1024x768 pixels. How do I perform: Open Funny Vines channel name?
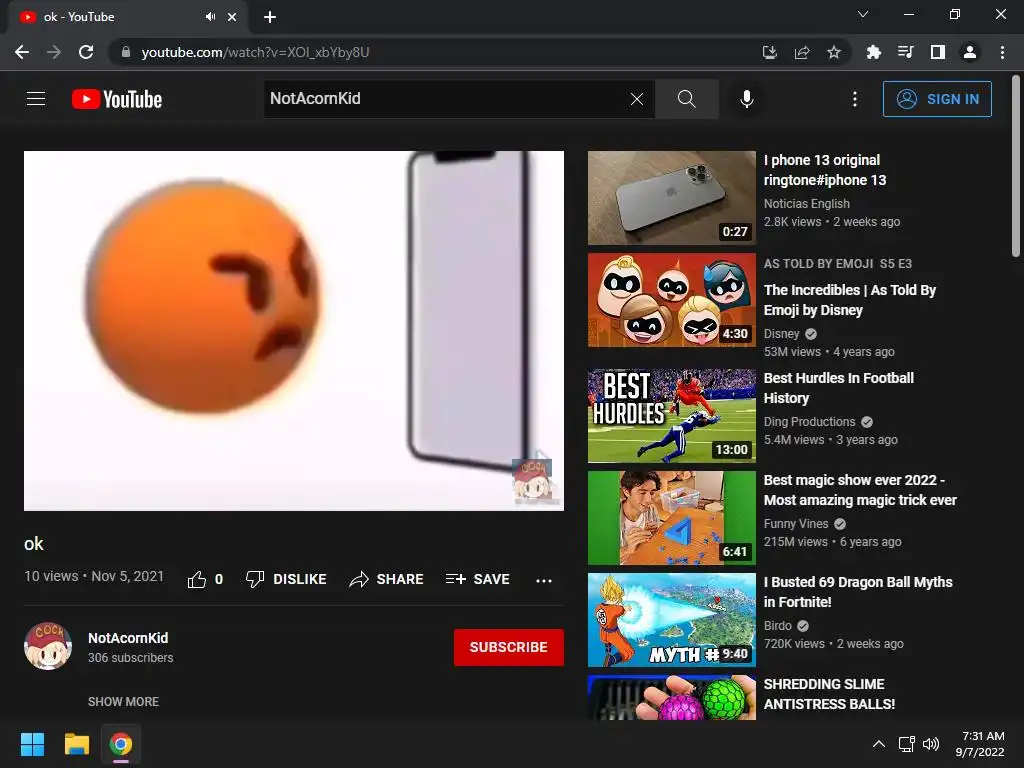796,524
